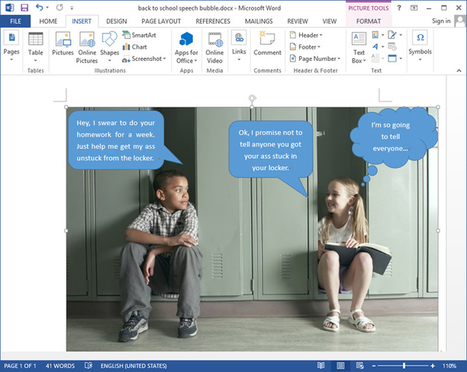Select the 'Hey, I swear' speech bubble

(x=116, y=140)
